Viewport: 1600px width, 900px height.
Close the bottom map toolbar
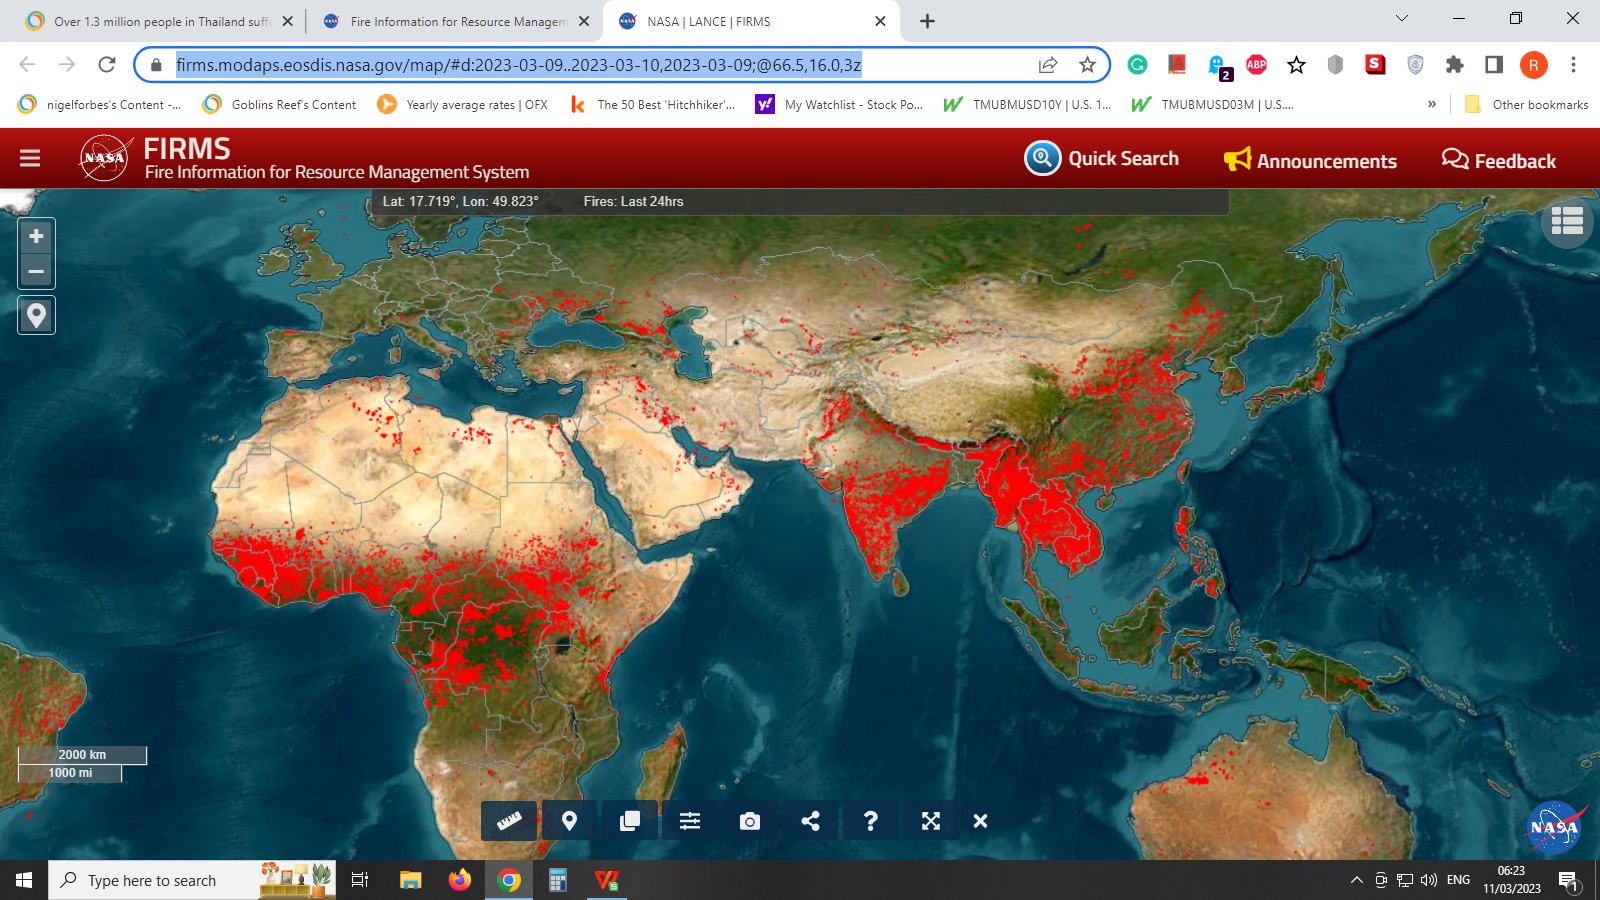981,821
